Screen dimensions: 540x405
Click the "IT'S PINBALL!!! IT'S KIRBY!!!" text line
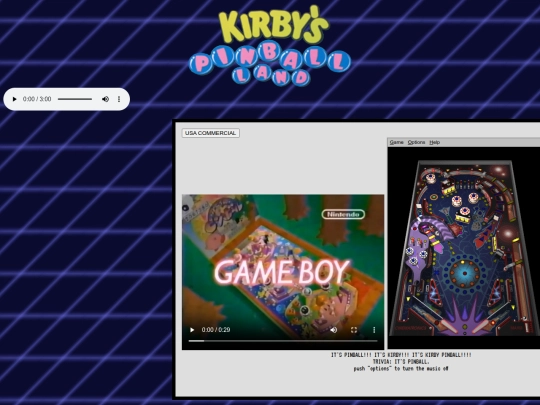401,355
